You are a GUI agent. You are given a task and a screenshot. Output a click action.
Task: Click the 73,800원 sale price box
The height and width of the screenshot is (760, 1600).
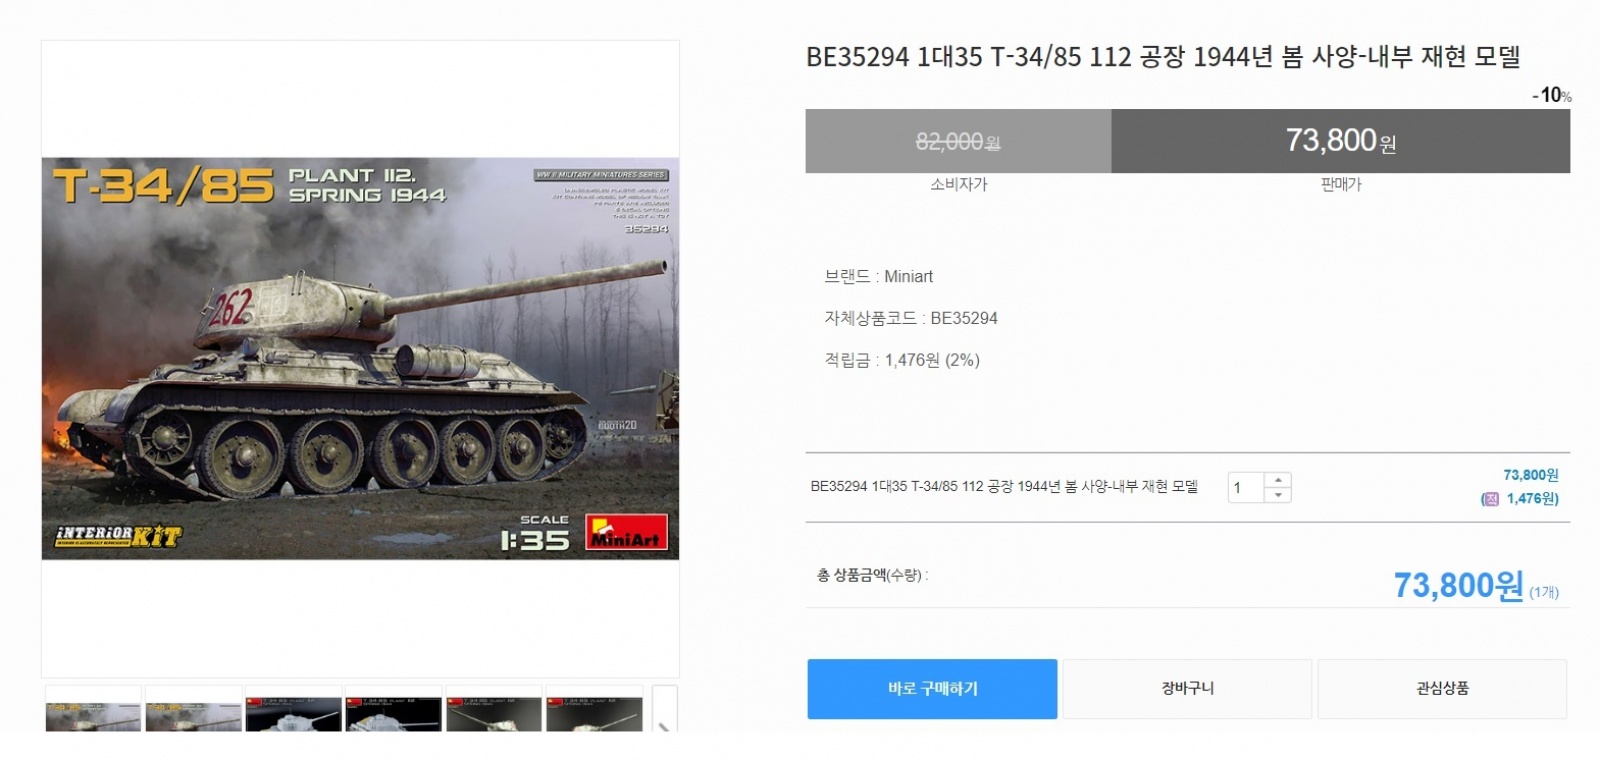(x=1340, y=141)
